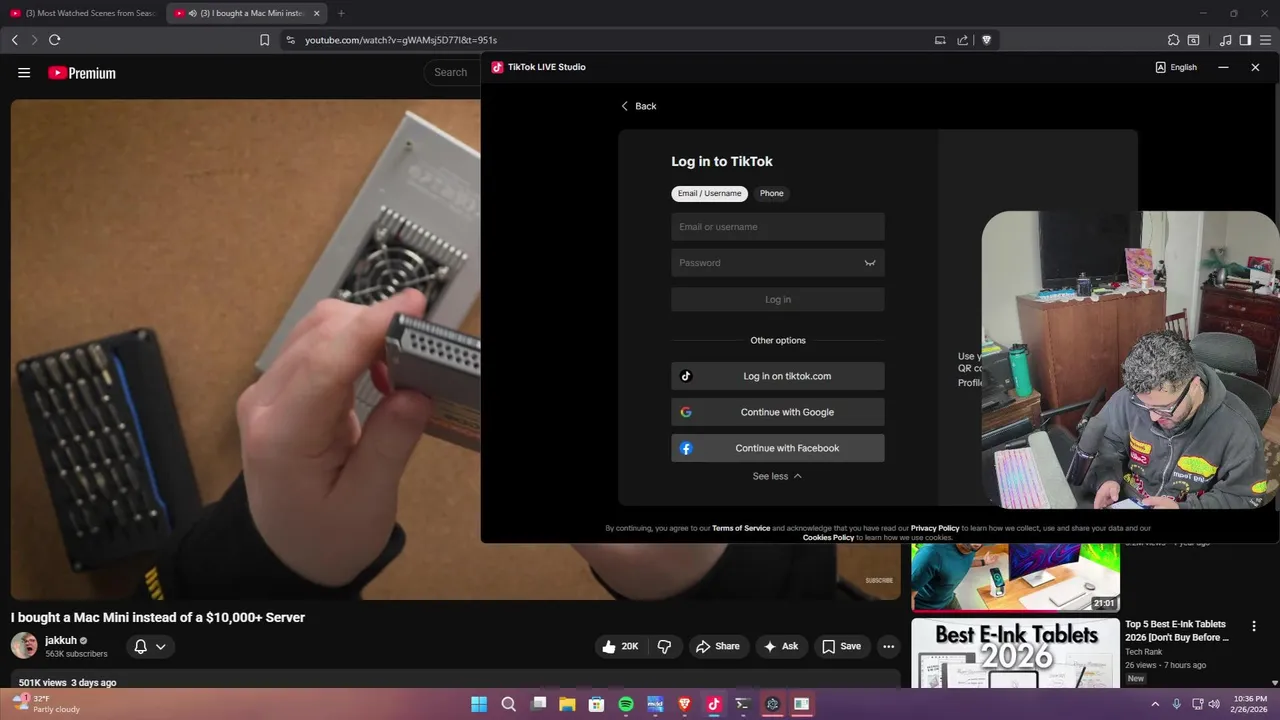1280x720 pixels.
Task: Open options for Top 5 Best E-Ink Tablets video
Action: click(x=1254, y=626)
